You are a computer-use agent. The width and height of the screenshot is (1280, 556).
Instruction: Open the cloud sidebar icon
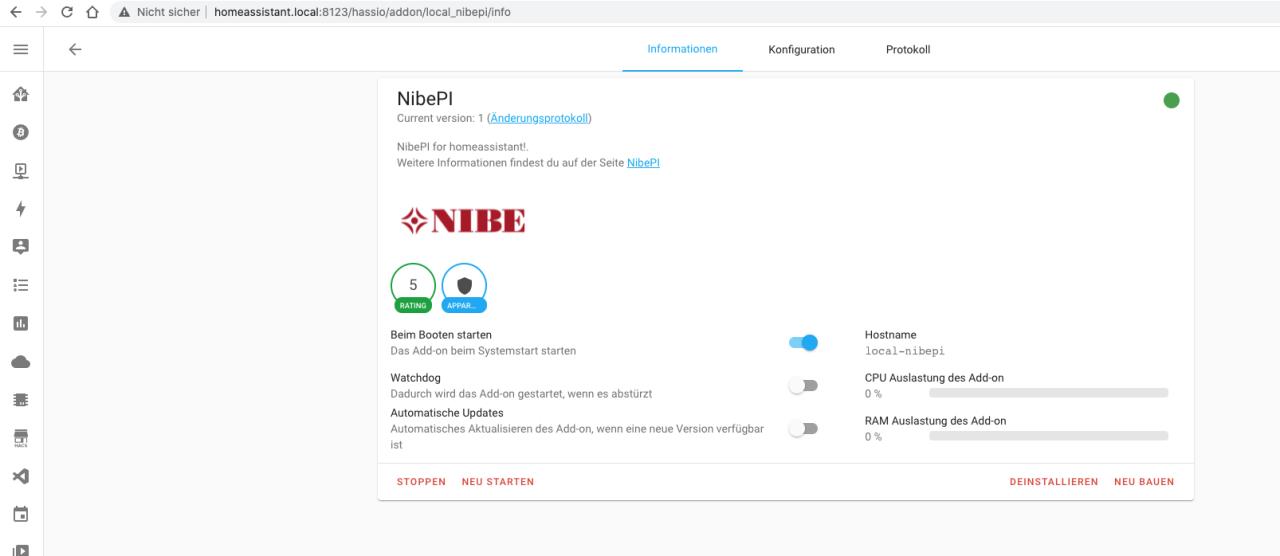20,361
